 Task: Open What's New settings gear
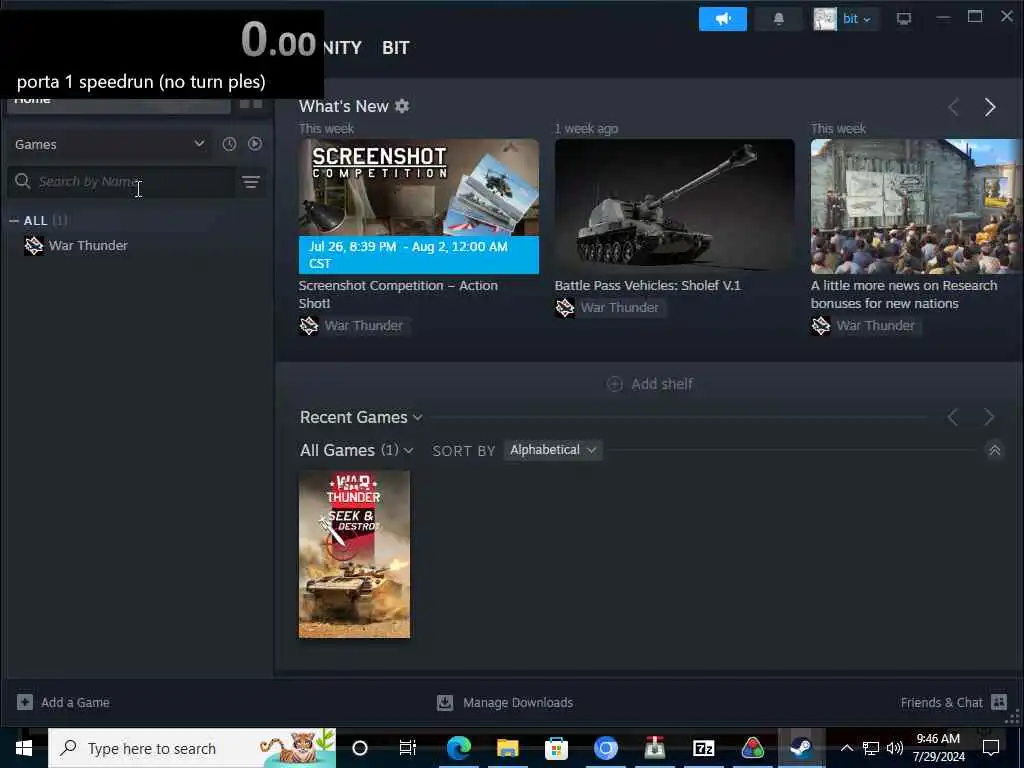click(402, 106)
